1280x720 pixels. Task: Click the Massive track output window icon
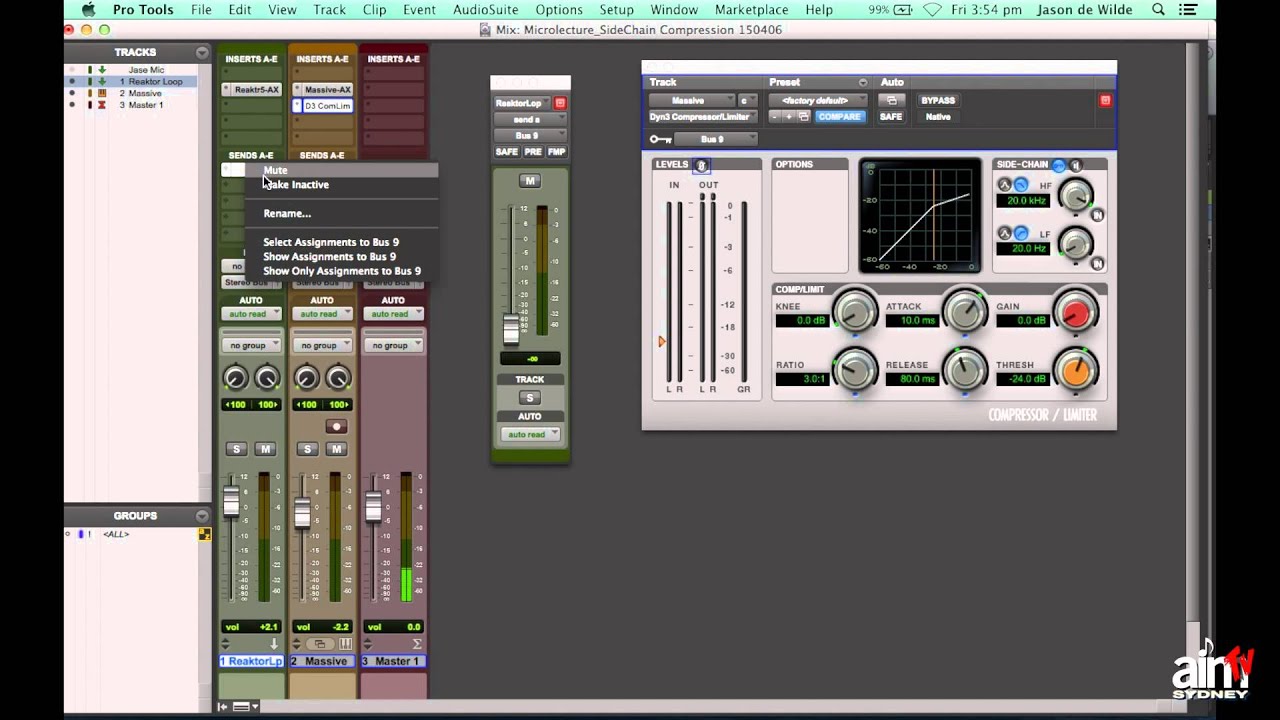click(321, 644)
